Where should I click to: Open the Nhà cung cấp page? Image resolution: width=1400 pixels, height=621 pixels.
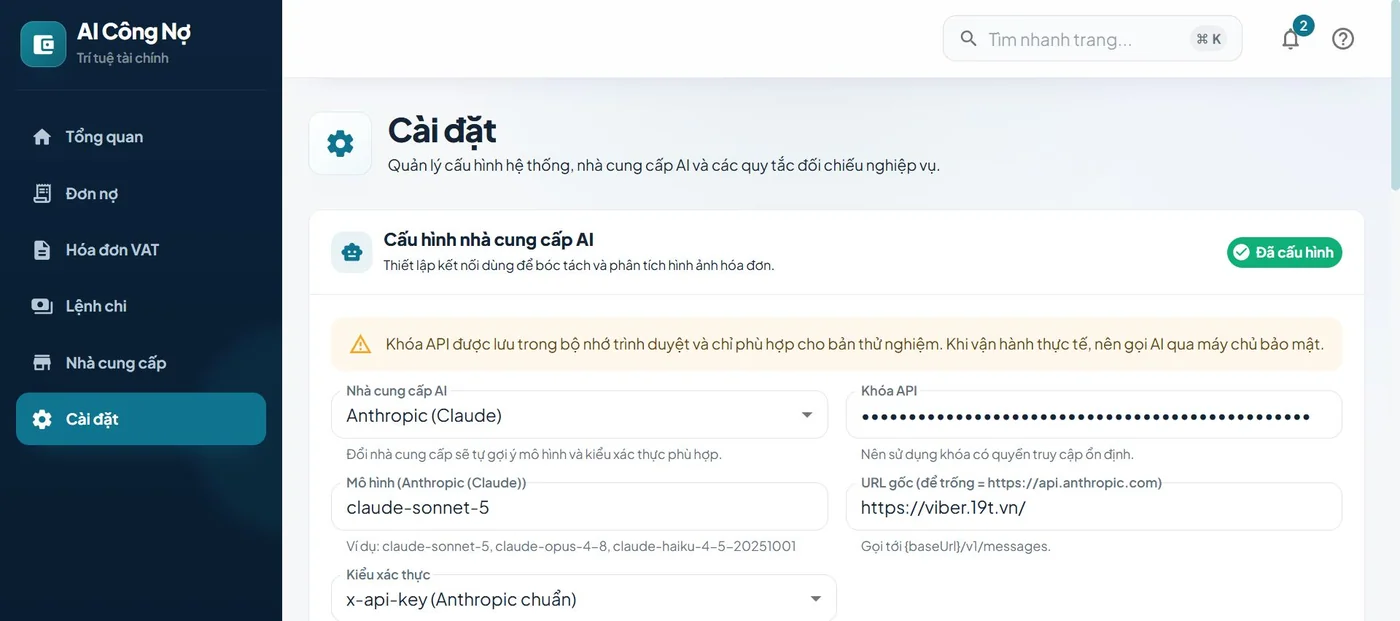tap(141, 363)
